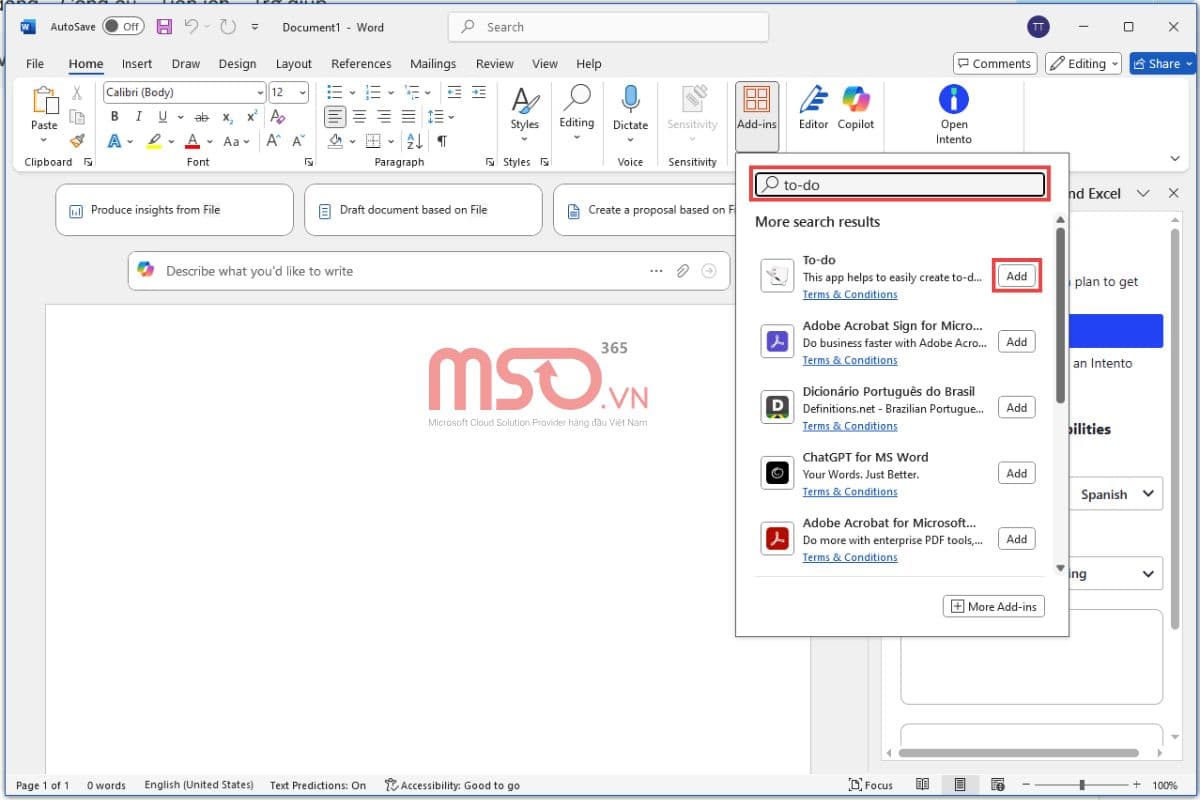This screenshot has height=800, width=1200.
Task: Apply strikethrough formatting
Action: click(x=201, y=117)
